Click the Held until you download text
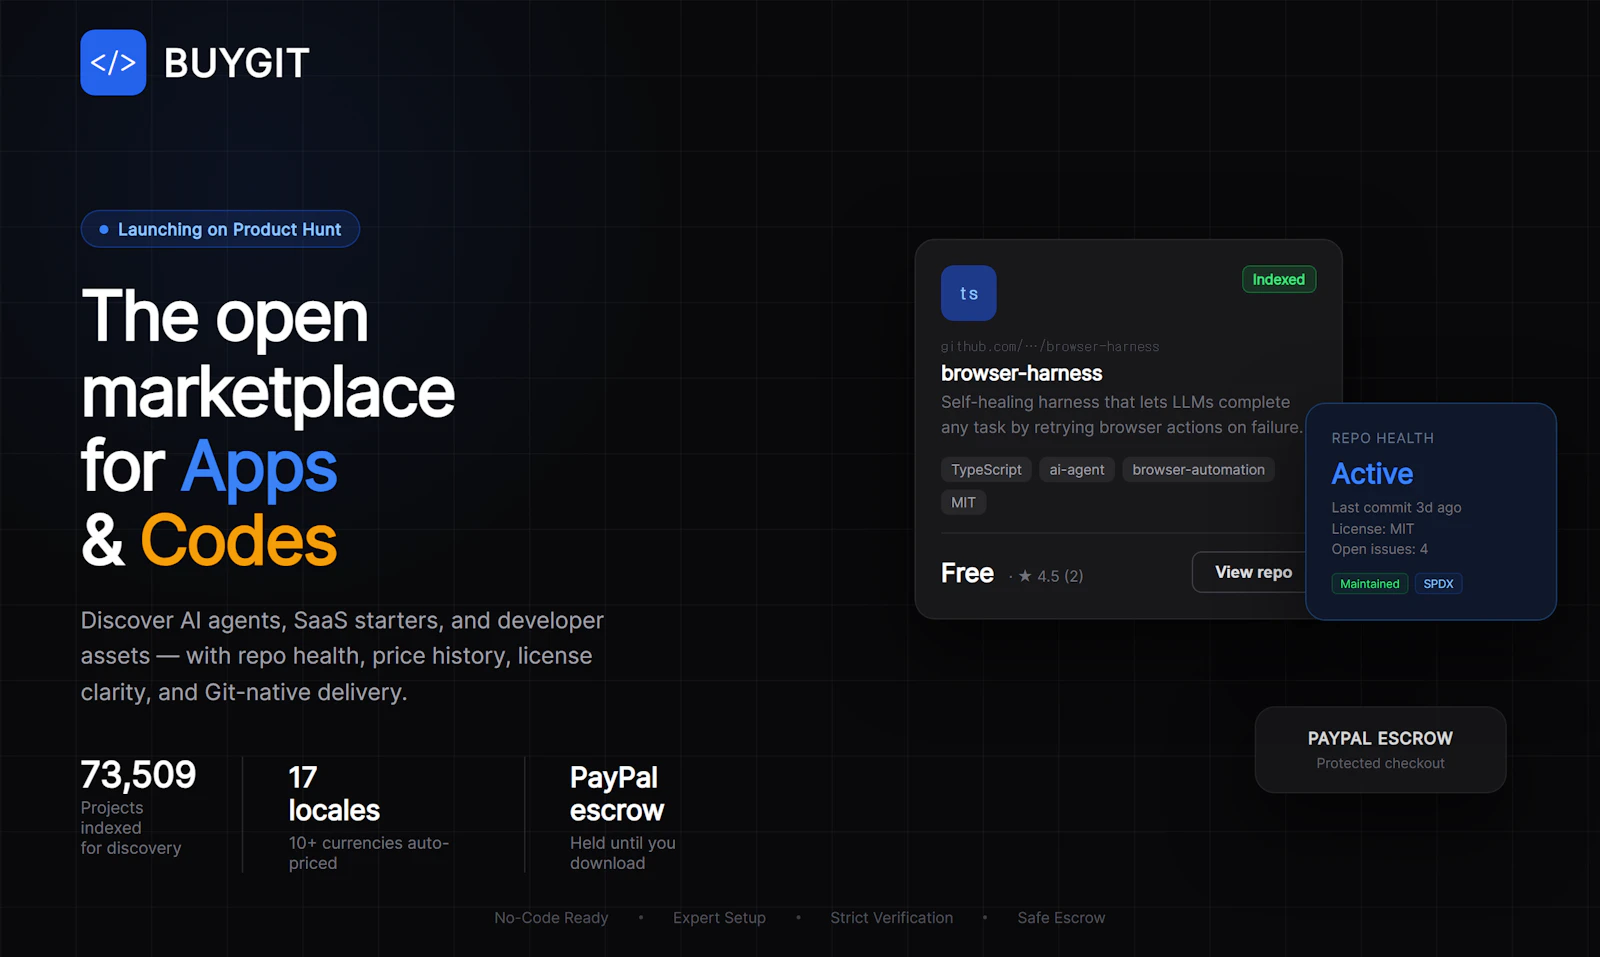1600x957 pixels. [x=622, y=853]
